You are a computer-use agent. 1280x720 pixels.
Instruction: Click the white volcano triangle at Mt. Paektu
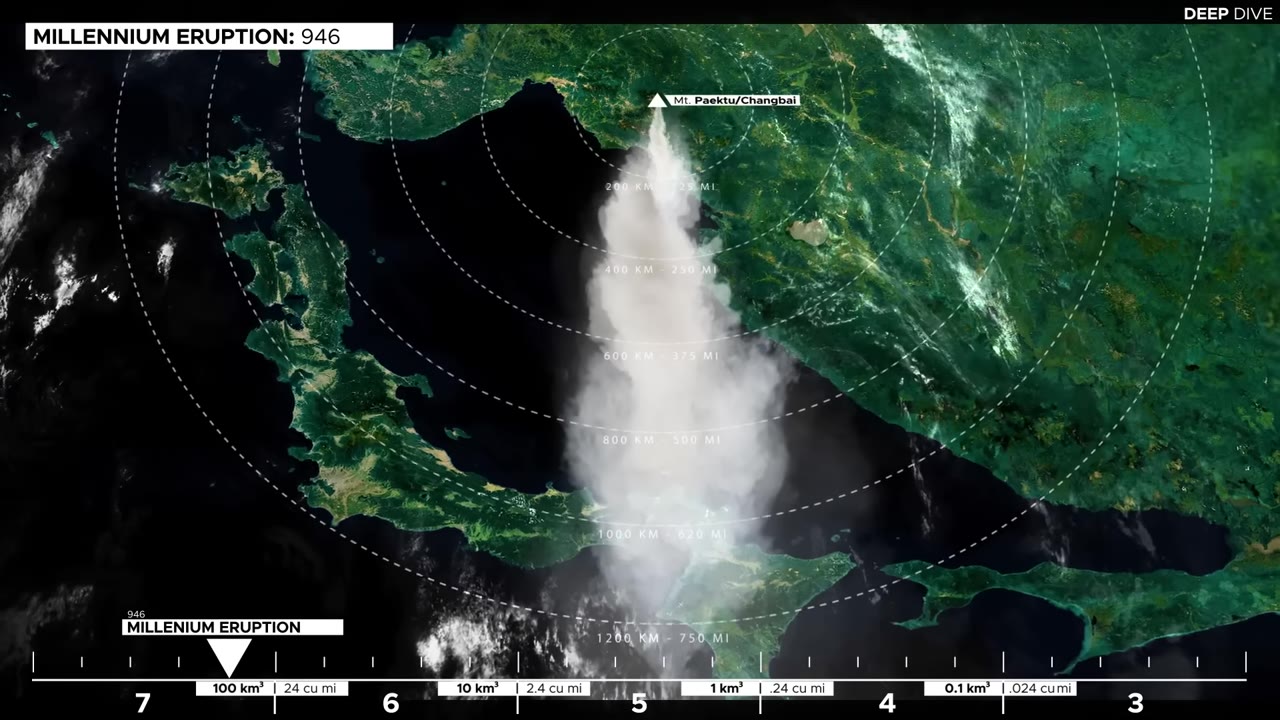click(657, 100)
